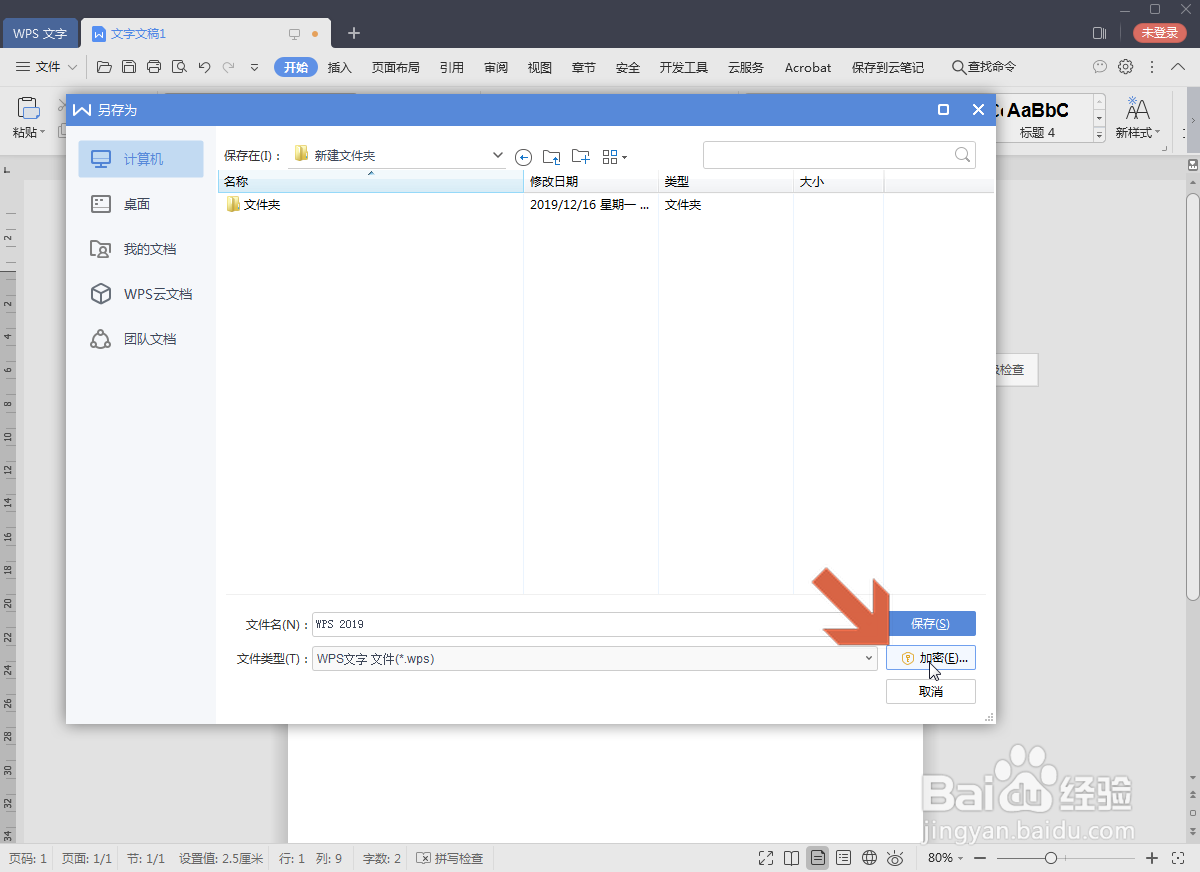Image resolution: width=1200 pixels, height=872 pixels.
Task: Create a new folder using the new-folder icon
Action: click(580, 156)
